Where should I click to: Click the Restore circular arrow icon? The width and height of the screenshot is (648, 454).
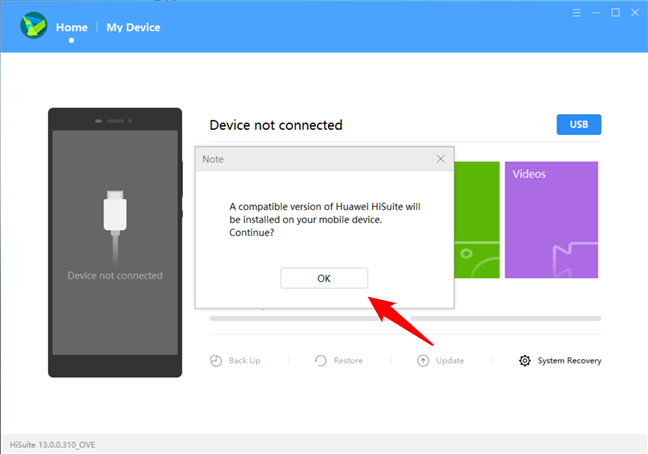(321, 361)
